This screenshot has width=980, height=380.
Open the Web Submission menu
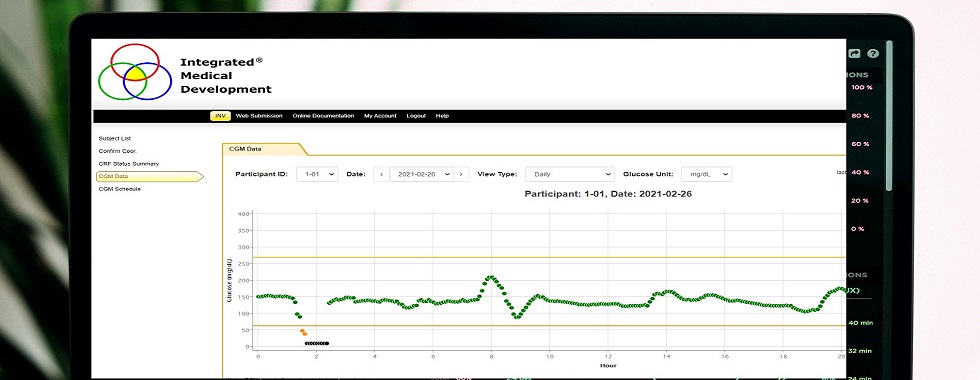[x=259, y=116]
